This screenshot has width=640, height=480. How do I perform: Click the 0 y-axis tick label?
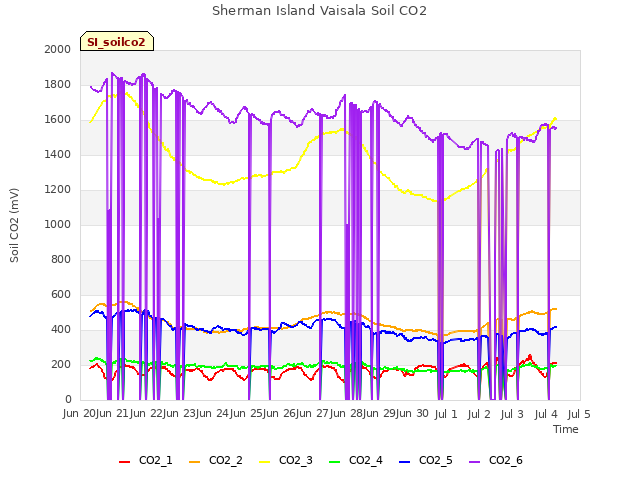68,400
